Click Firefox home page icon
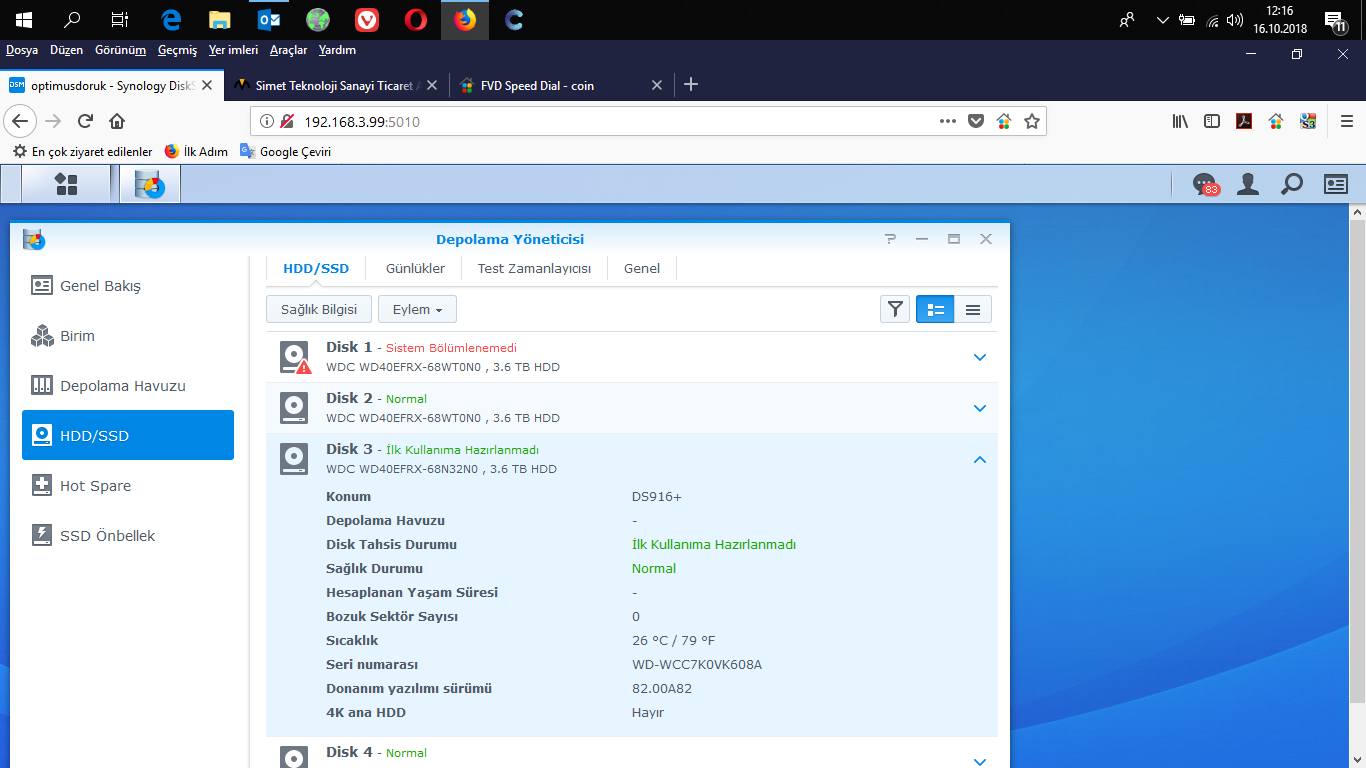The width and height of the screenshot is (1366, 768). click(117, 121)
